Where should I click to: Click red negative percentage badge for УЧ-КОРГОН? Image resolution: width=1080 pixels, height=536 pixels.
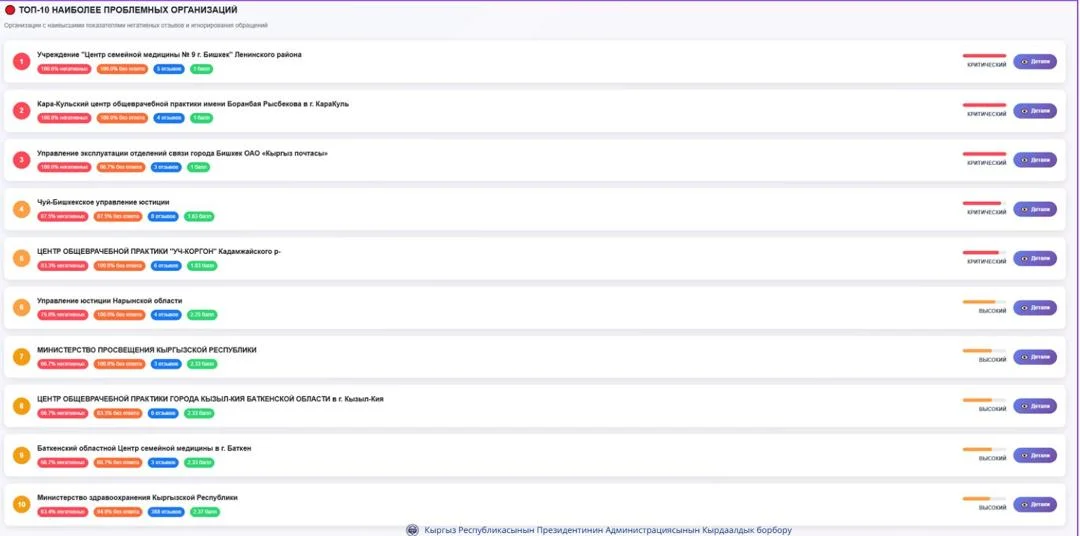pyautogui.click(x=62, y=266)
